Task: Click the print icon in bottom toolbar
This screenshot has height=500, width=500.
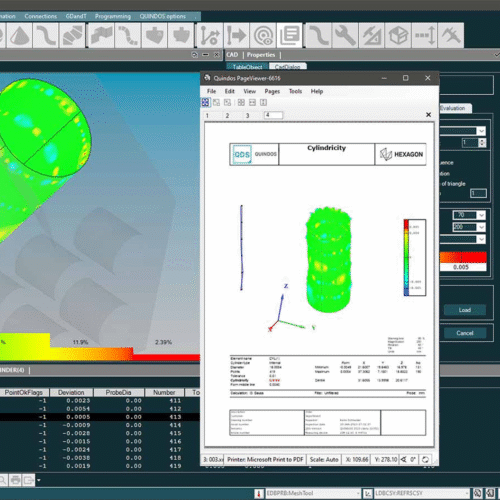Action: [15, 480]
